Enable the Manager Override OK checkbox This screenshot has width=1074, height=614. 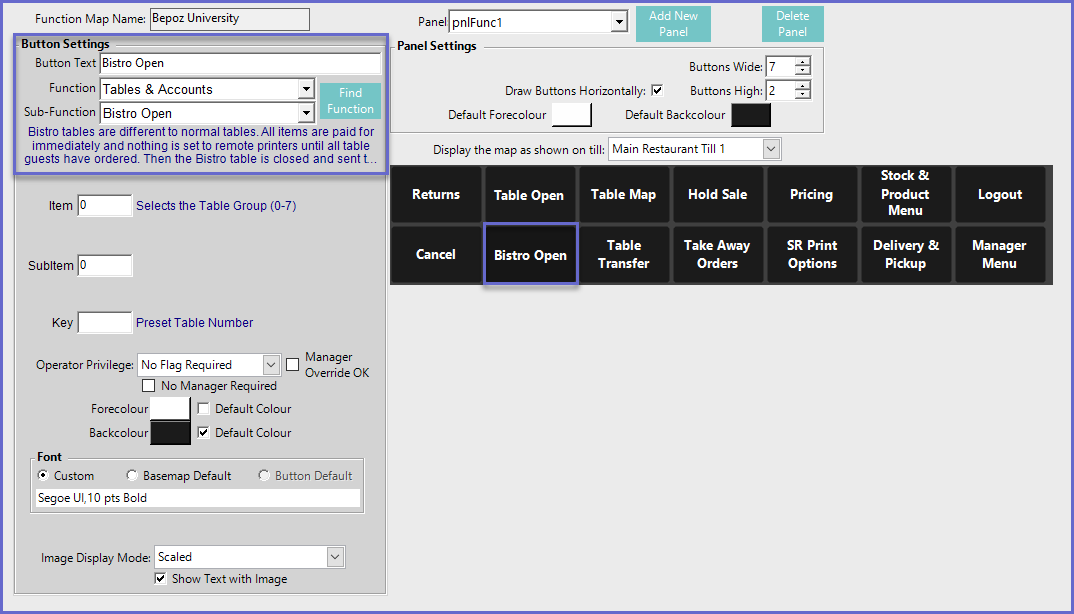pyautogui.click(x=292, y=365)
